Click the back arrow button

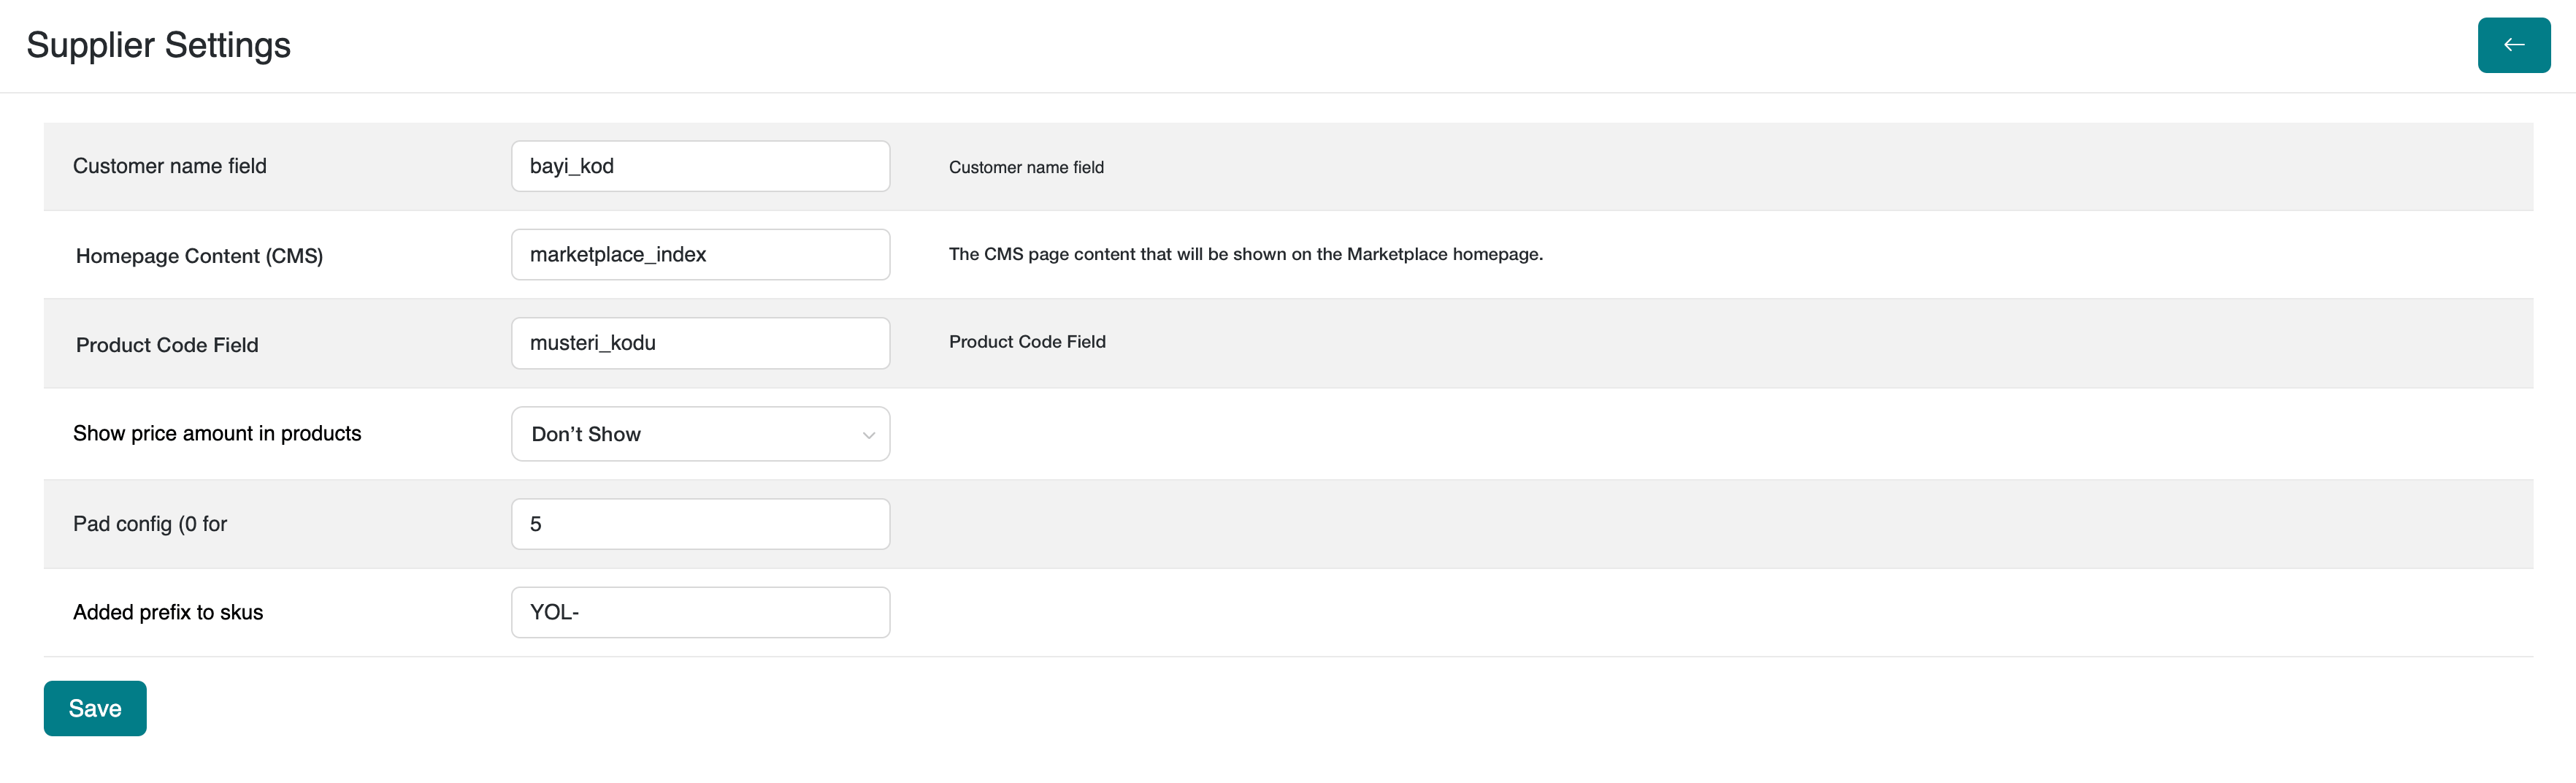(2513, 45)
